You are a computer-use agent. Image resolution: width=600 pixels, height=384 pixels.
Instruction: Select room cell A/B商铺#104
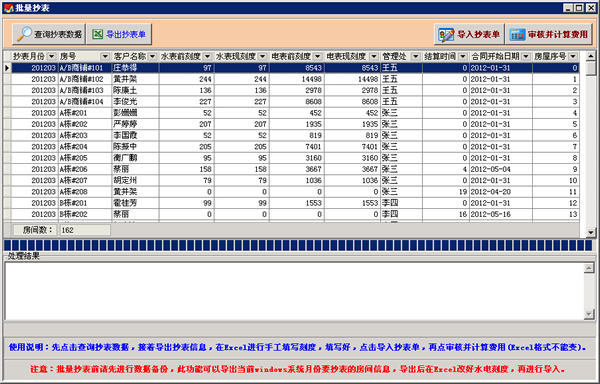tap(85, 102)
